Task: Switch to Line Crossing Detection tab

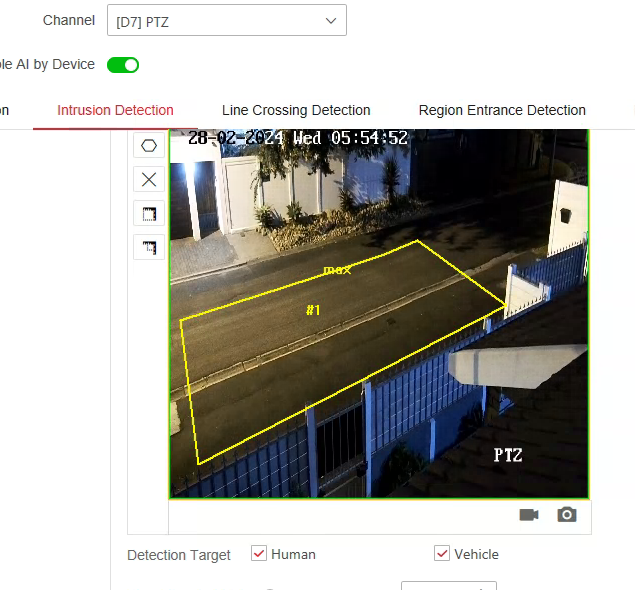Action: click(296, 110)
